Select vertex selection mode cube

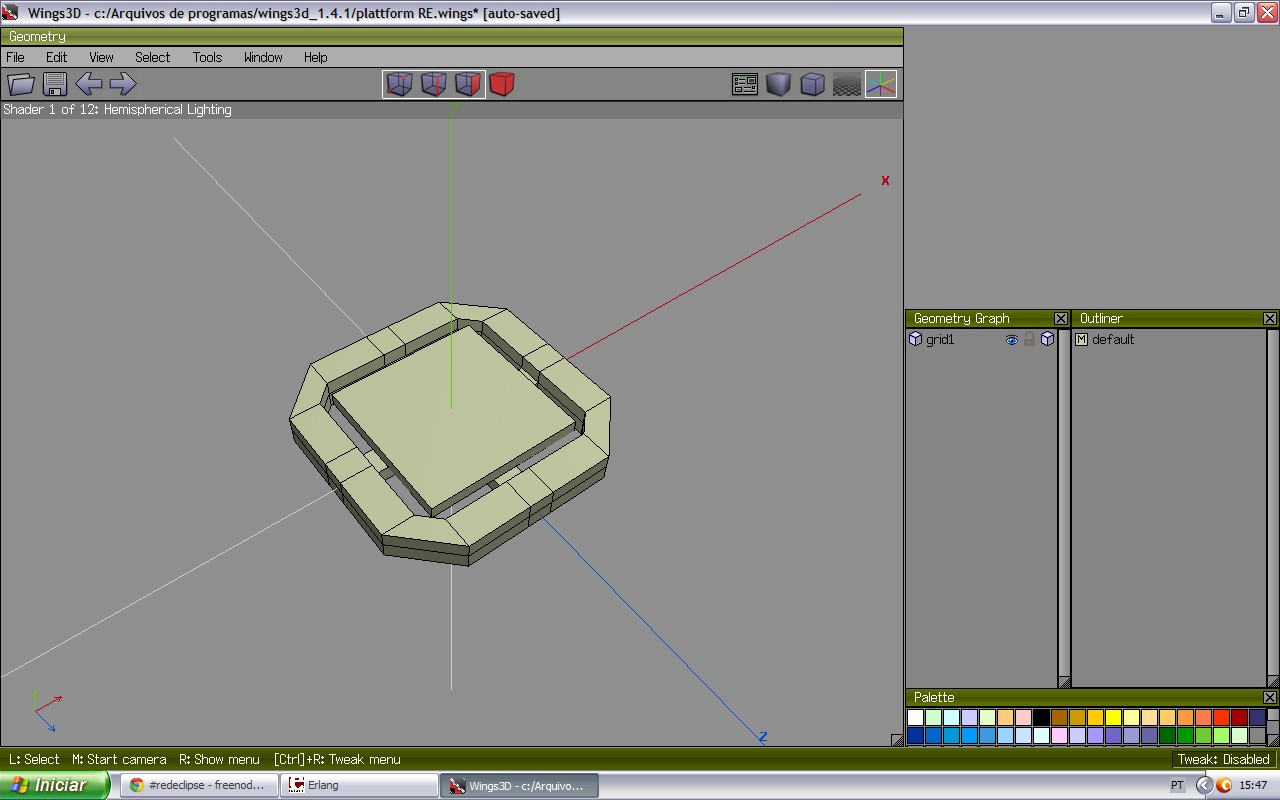(x=399, y=85)
